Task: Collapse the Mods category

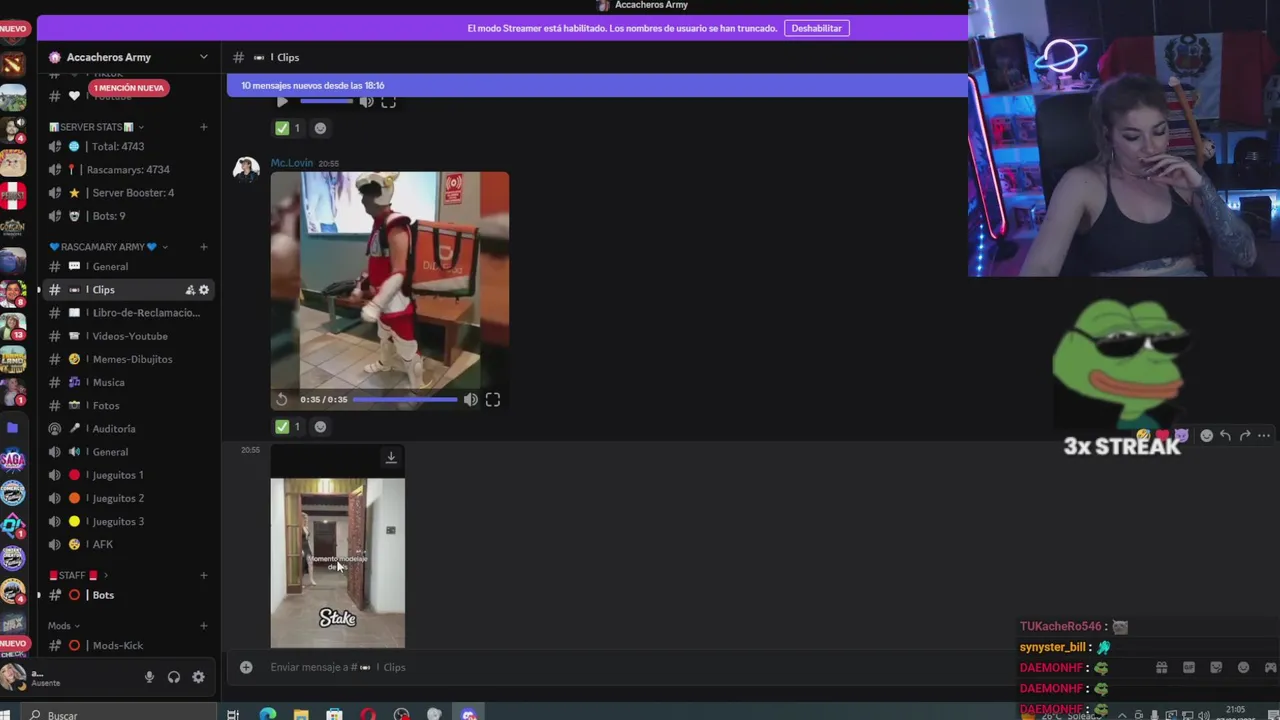Action: tap(64, 626)
